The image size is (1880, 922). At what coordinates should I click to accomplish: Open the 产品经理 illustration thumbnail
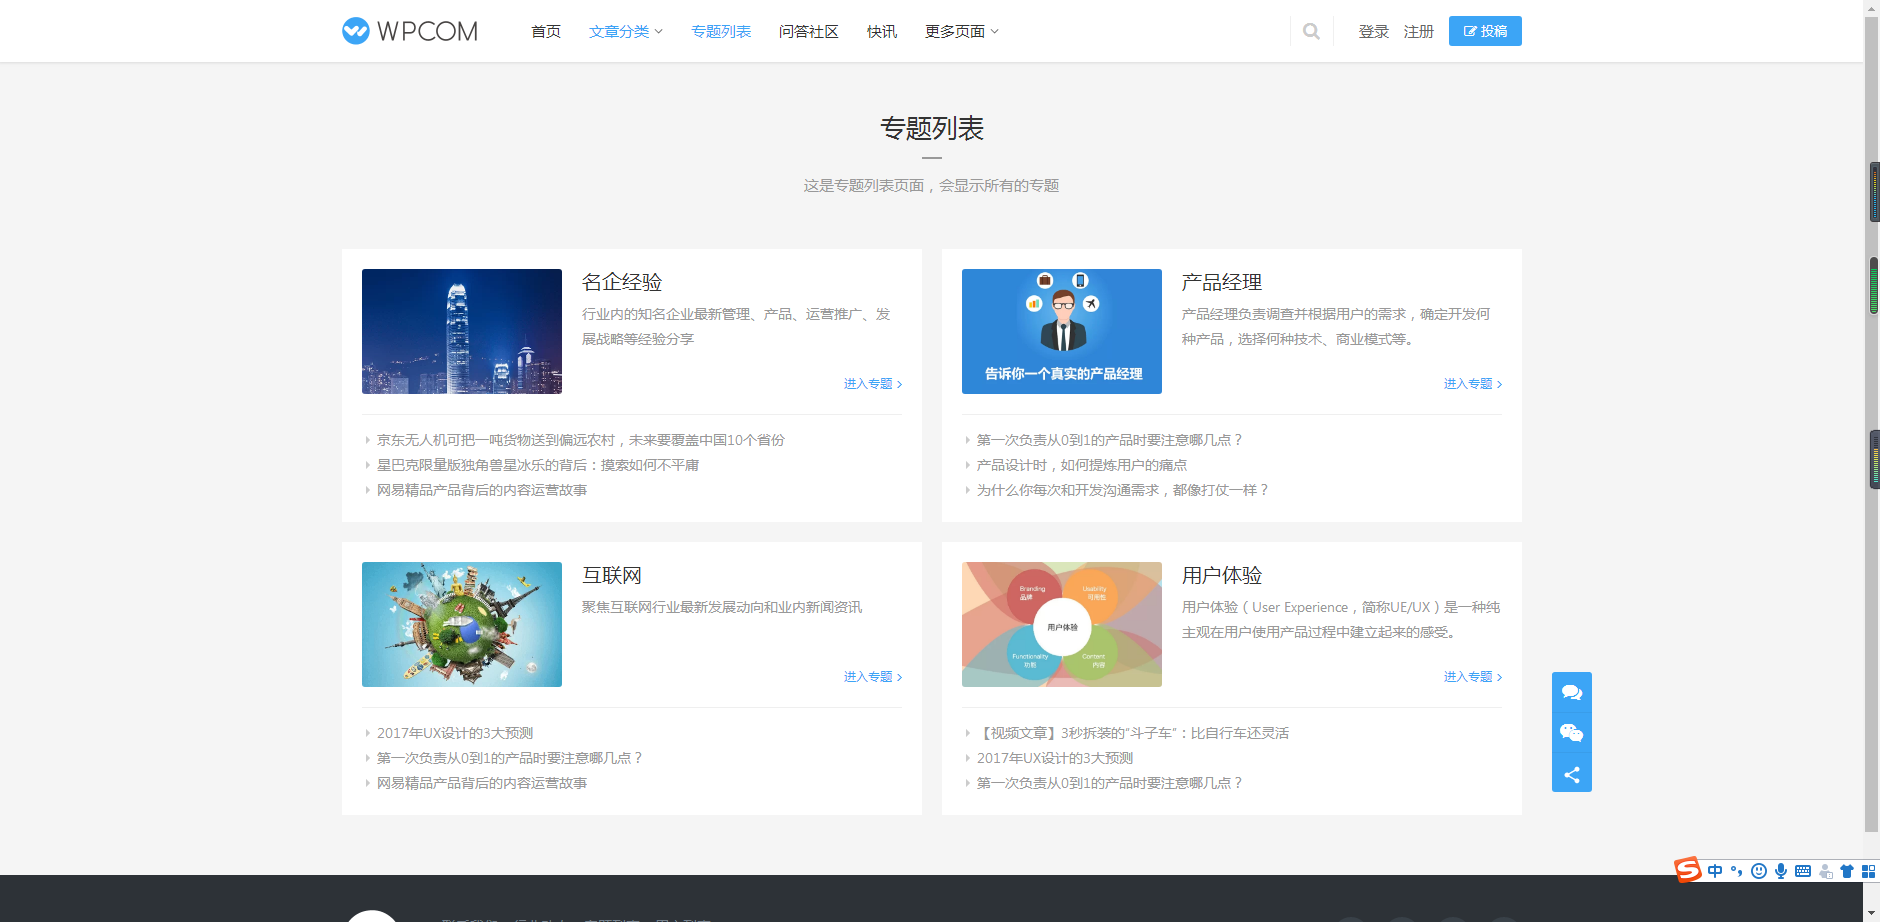(x=1062, y=331)
